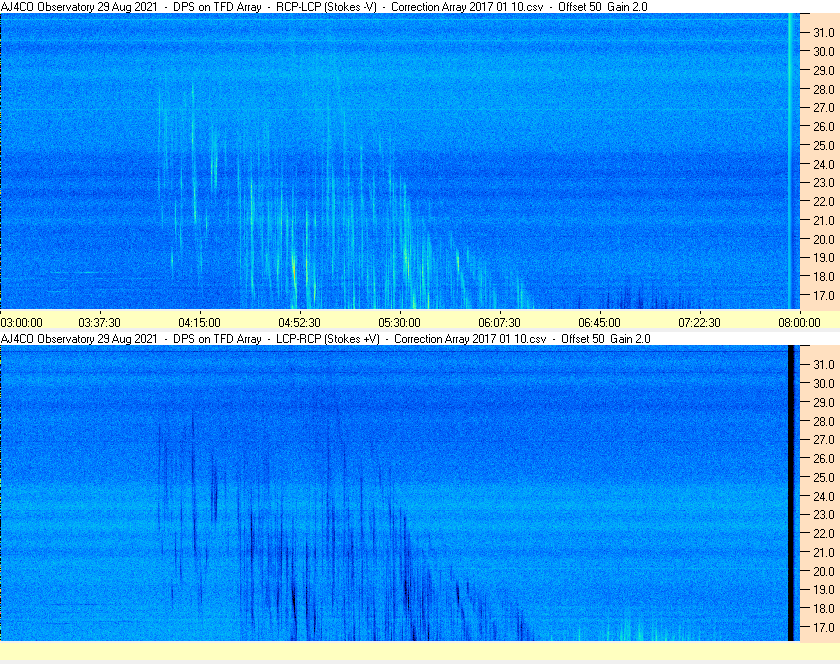
Task: Click the 25.0 frequency label on Stokes +V plot
Action: (x=824, y=477)
